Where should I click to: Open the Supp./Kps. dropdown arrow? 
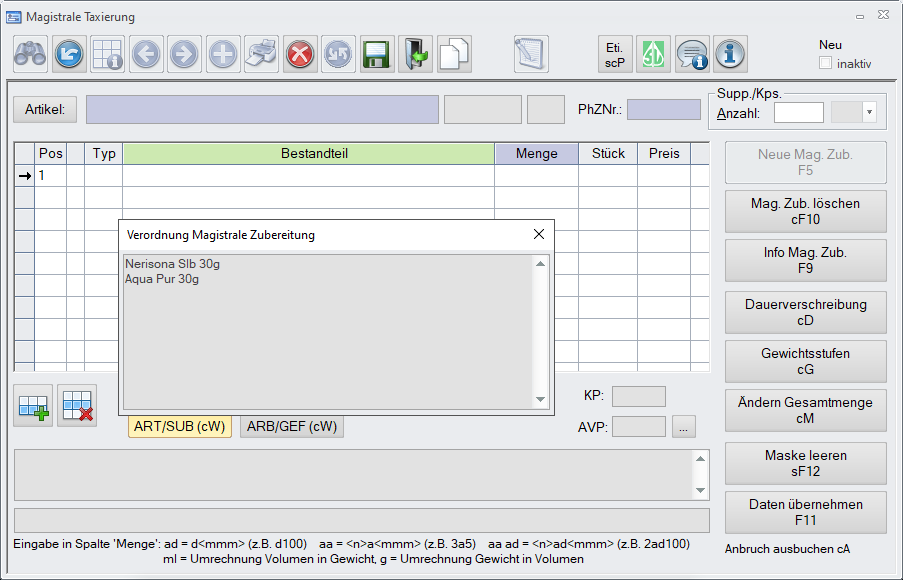[x=868, y=113]
